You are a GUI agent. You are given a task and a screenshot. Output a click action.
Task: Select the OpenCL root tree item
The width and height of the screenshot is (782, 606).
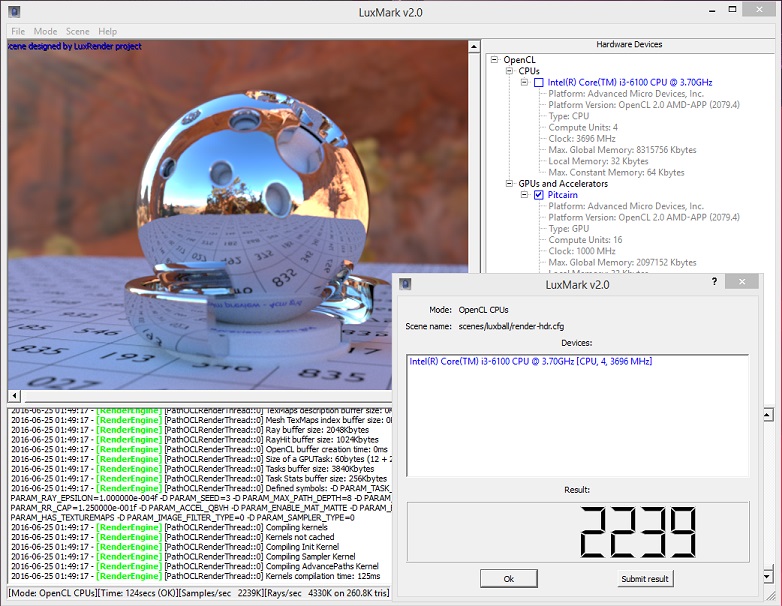[x=519, y=59]
